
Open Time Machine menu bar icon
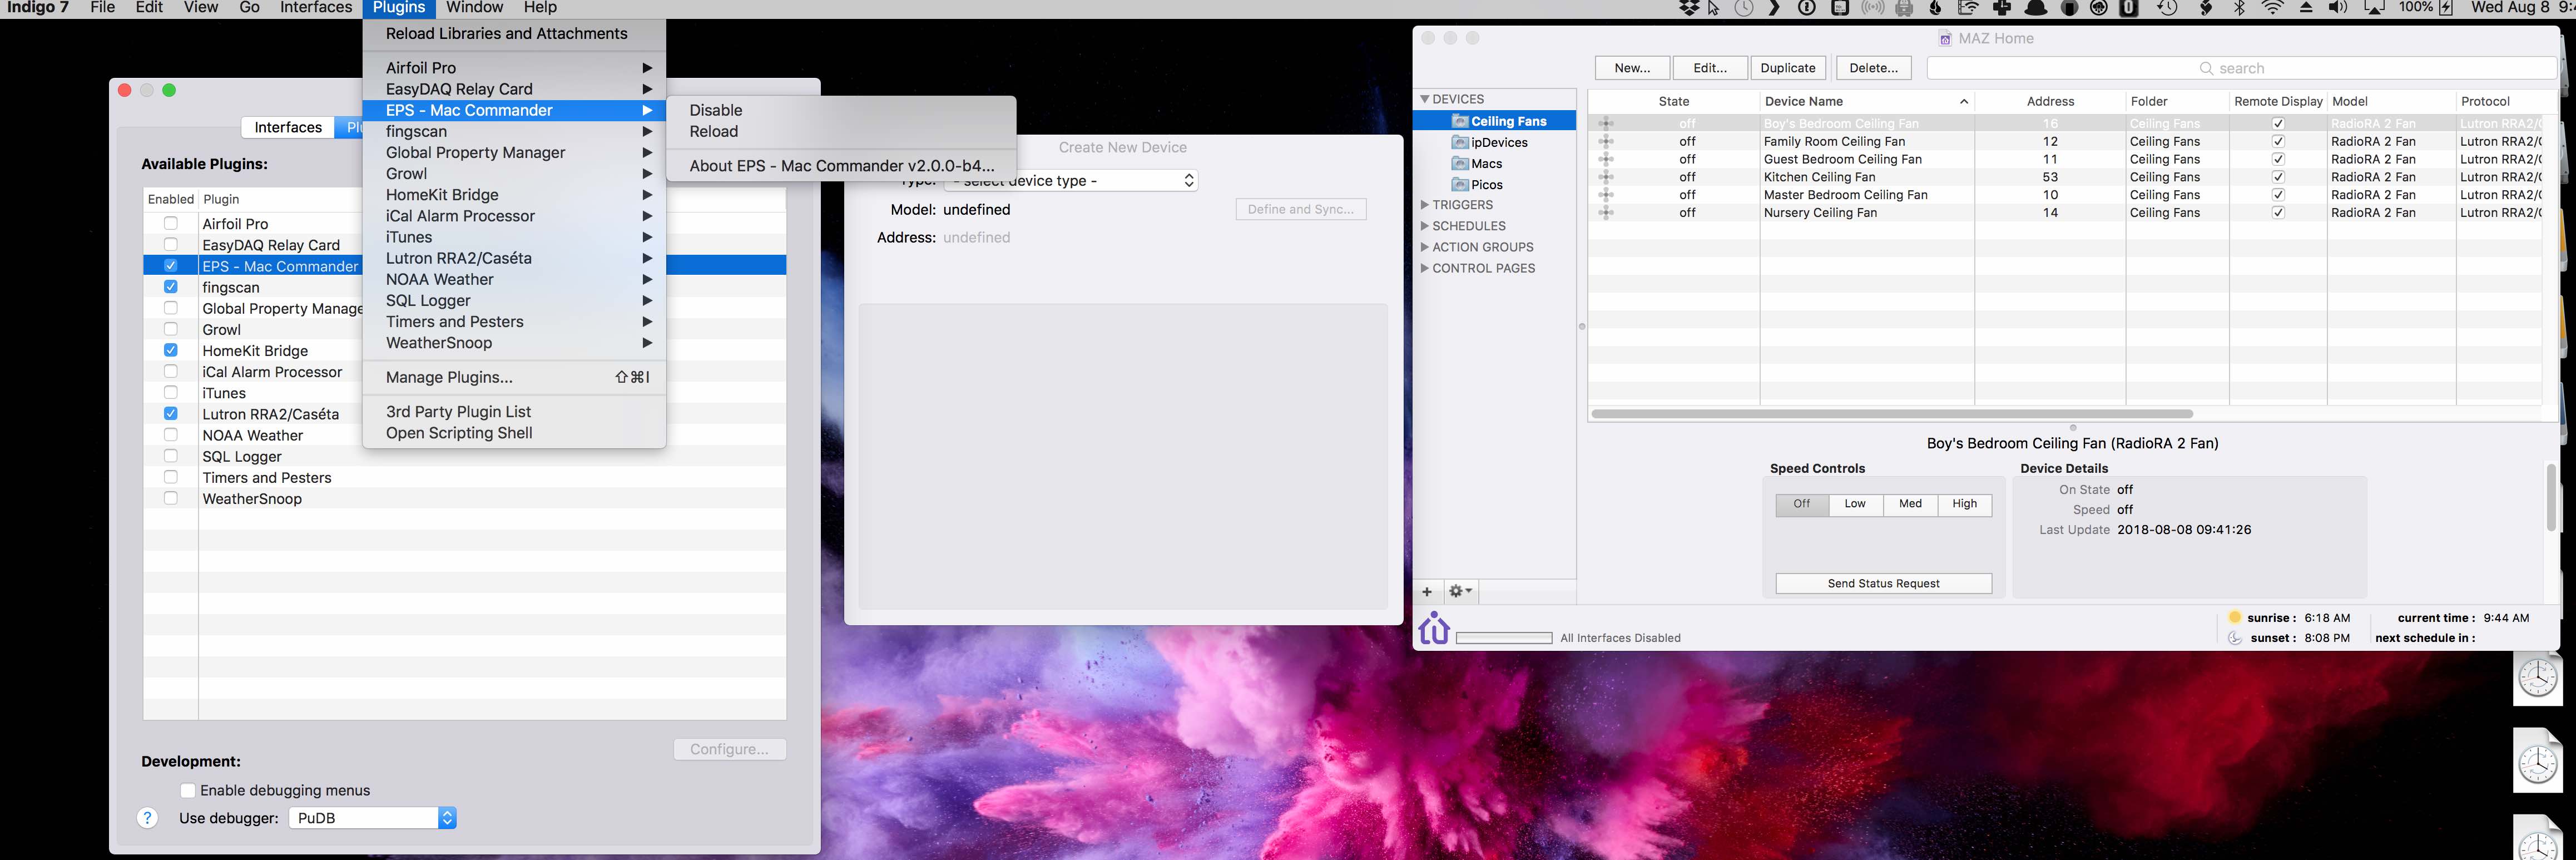click(x=2167, y=8)
